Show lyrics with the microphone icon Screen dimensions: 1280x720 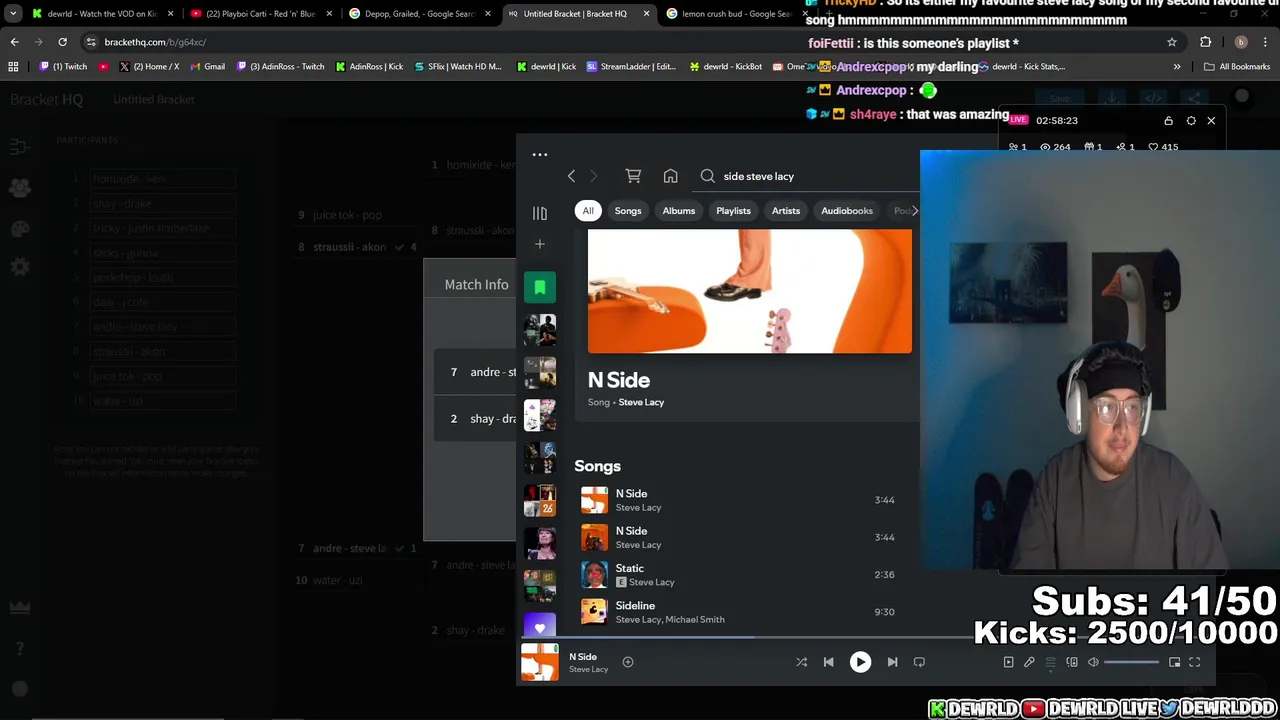(1029, 662)
